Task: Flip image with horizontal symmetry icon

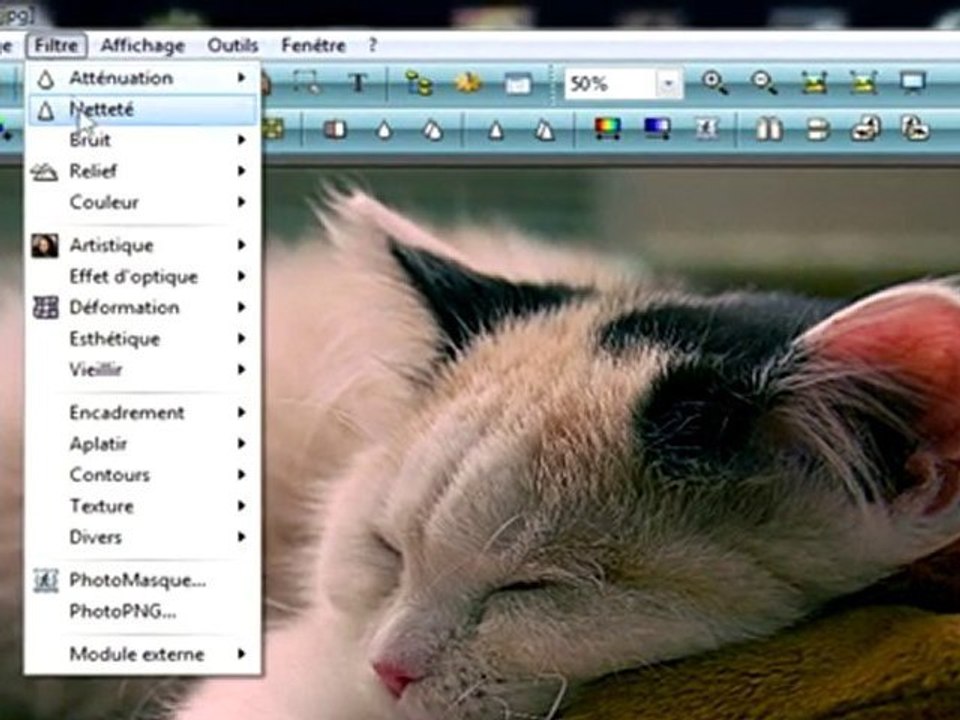Action: (770, 129)
